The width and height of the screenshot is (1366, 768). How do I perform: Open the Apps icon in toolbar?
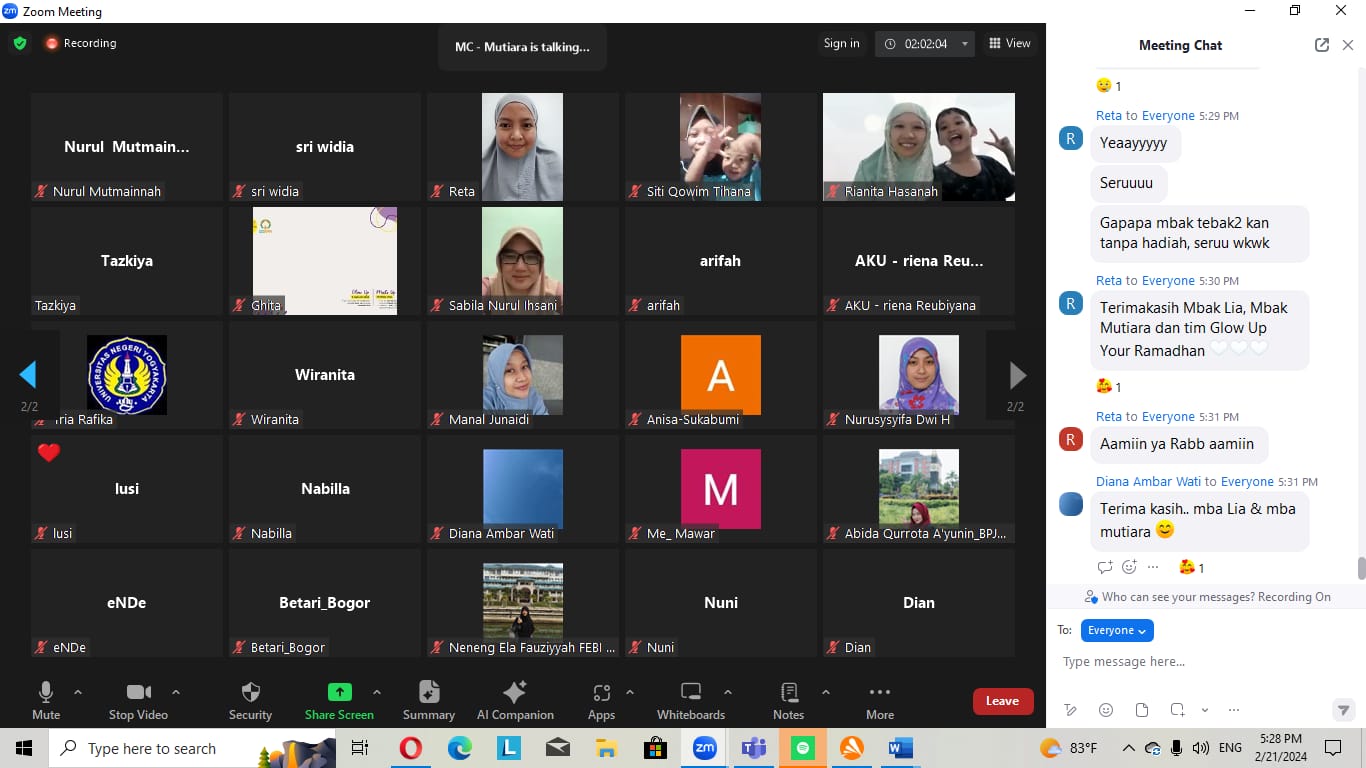tap(601, 692)
